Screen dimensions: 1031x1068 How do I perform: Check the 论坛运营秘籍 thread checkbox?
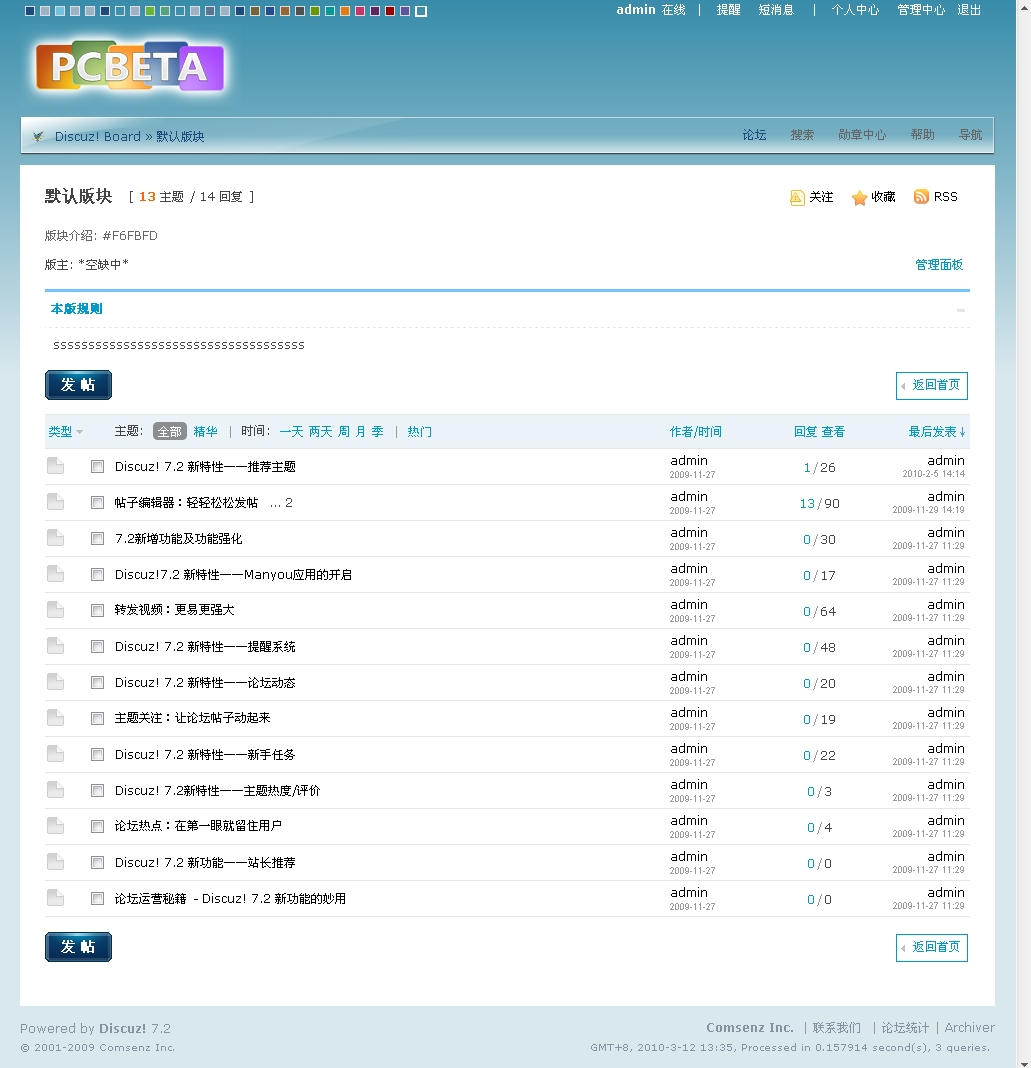coord(97,898)
